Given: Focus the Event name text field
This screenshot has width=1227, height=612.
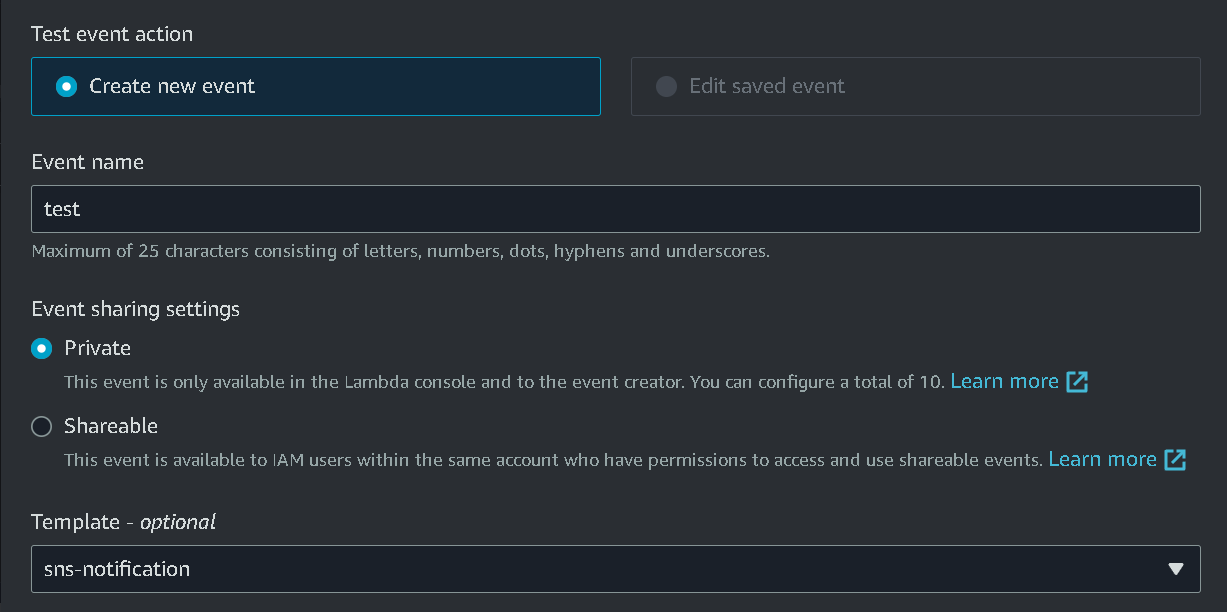Looking at the screenshot, I should 616,210.
